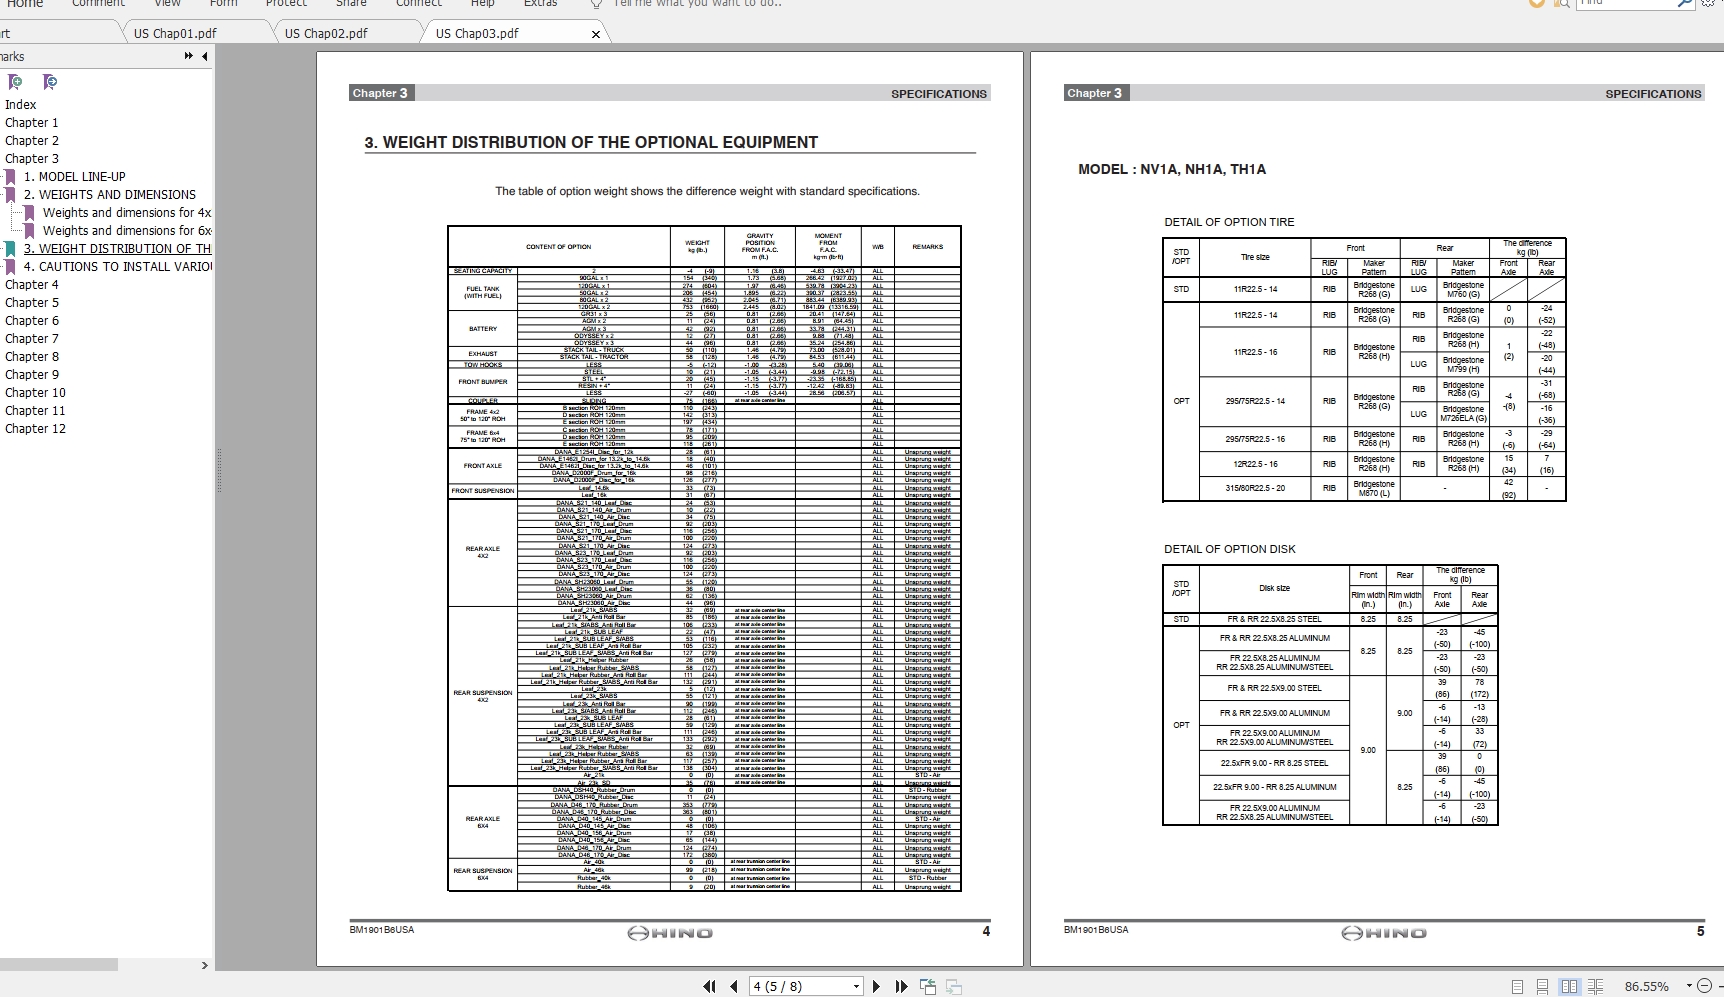
Task: Open the Protect ribbon tab
Action: click(x=286, y=4)
